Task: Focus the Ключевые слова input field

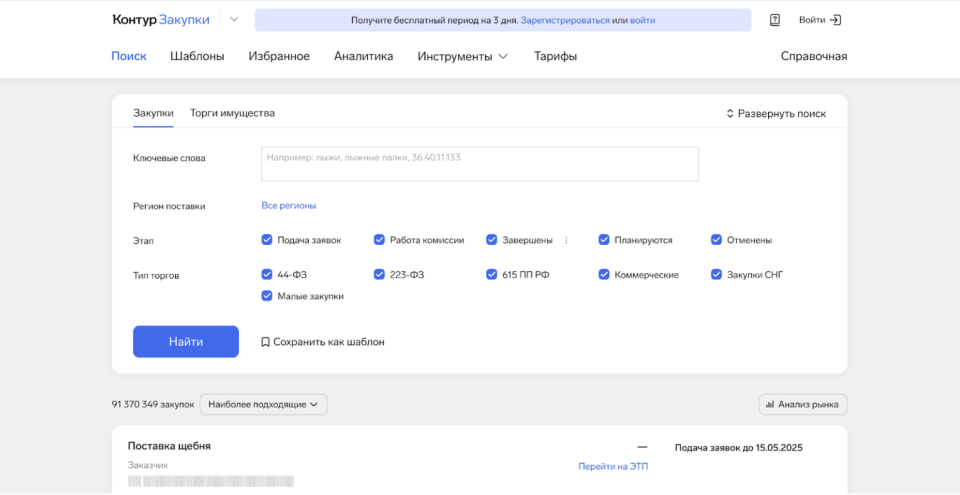Action: pos(480,164)
